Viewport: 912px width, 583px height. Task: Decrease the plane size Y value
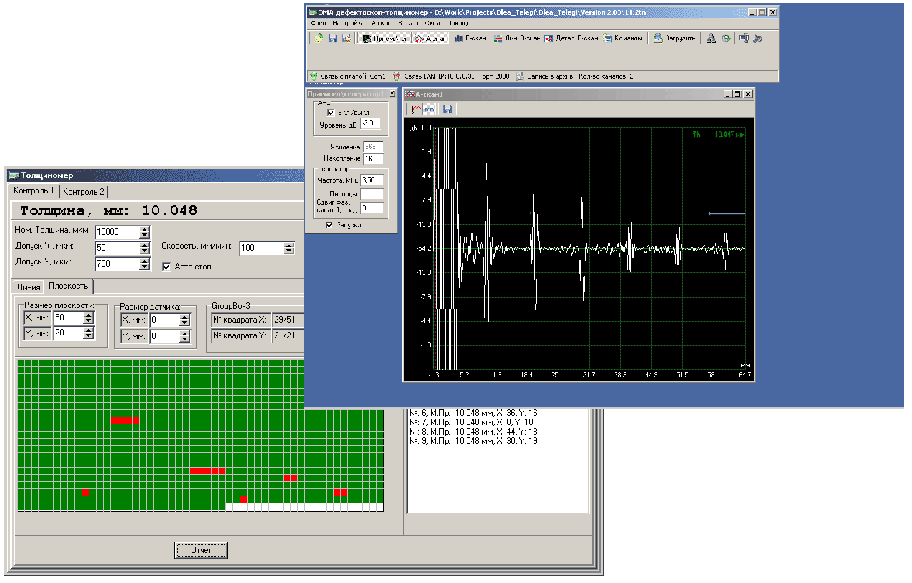pos(88,336)
